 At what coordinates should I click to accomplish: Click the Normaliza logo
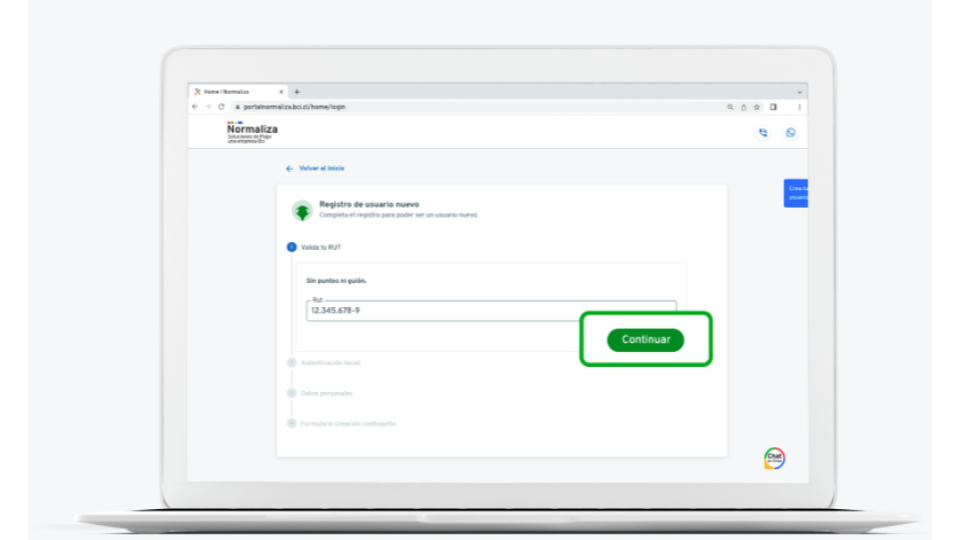252,131
